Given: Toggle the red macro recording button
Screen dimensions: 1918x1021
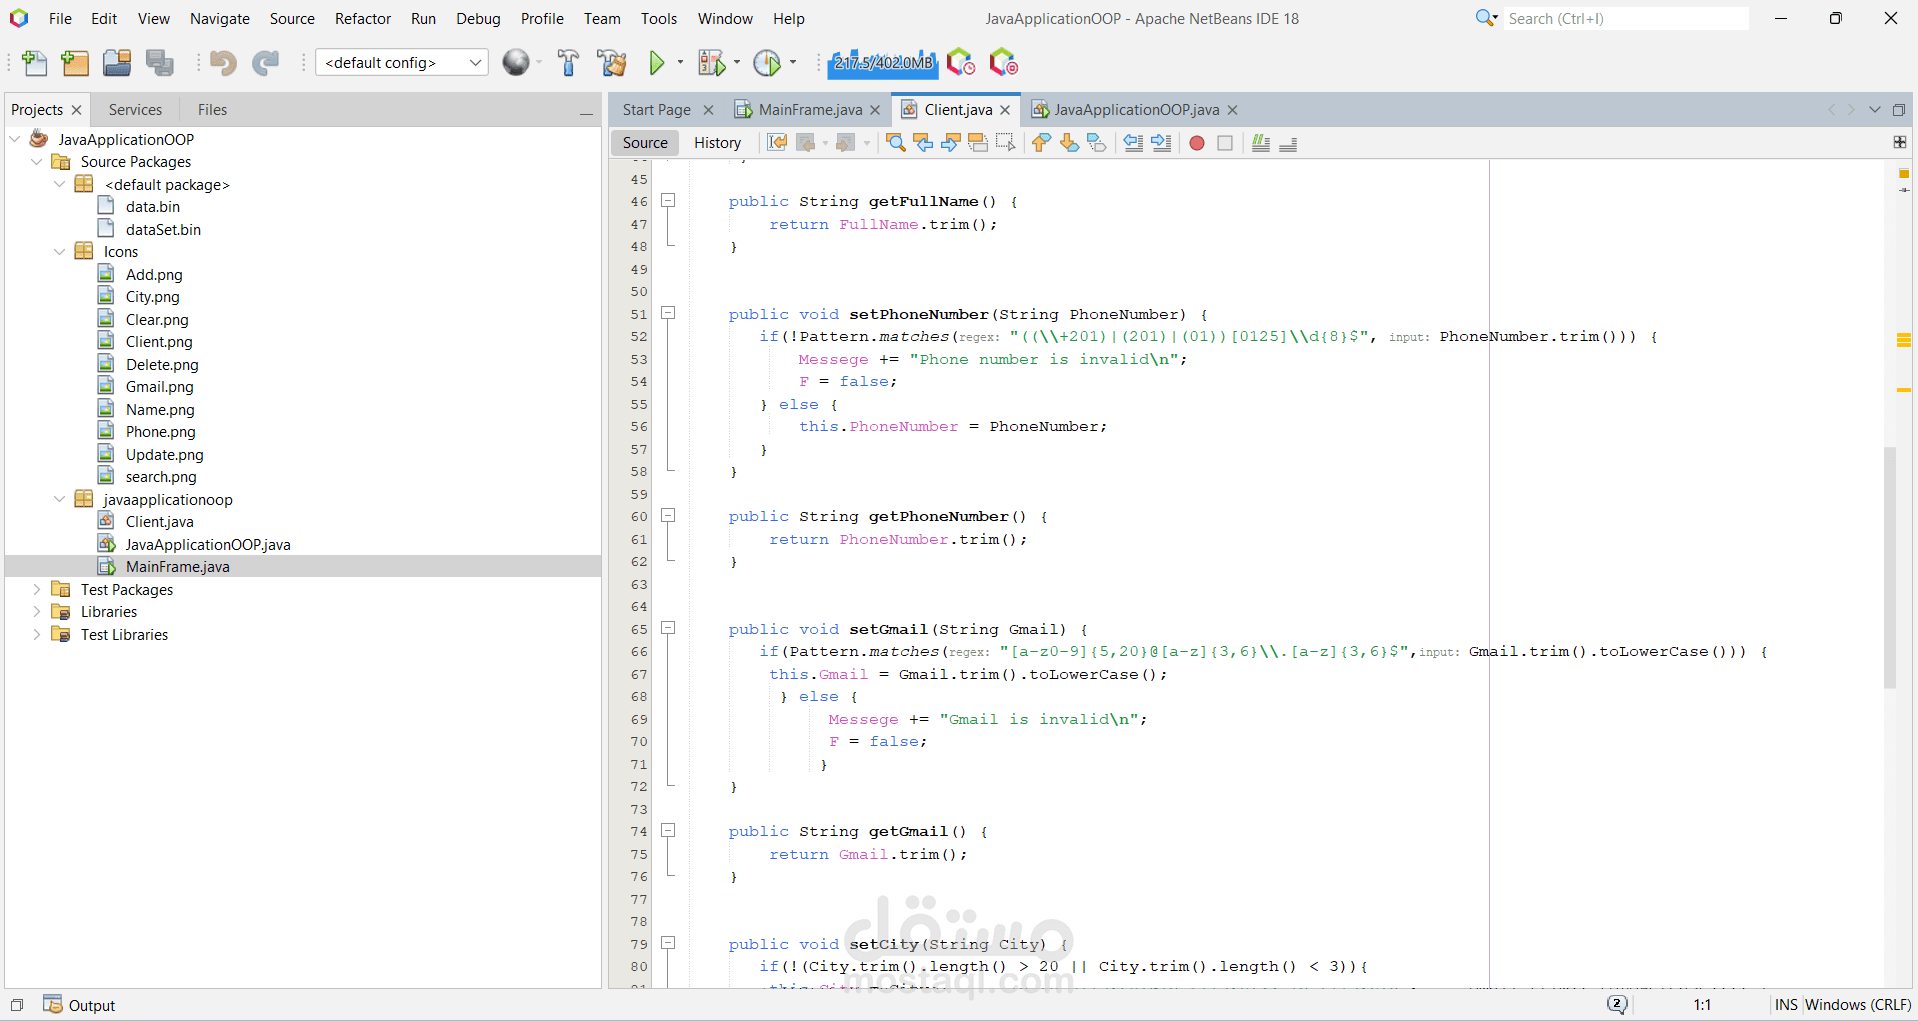Looking at the screenshot, I should click(x=1197, y=143).
